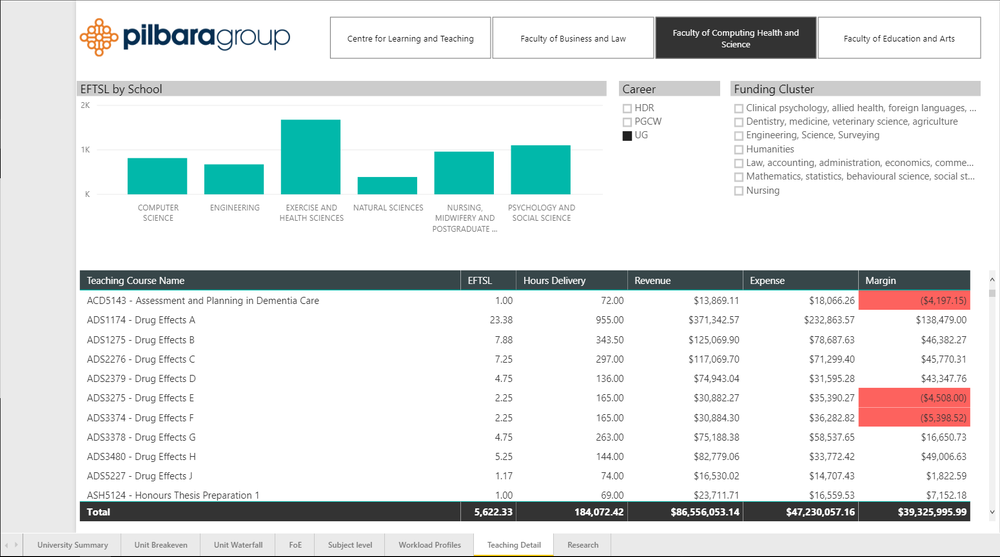Uncheck the UG career checkbox
This screenshot has width=1000, height=557.
(628, 135)
